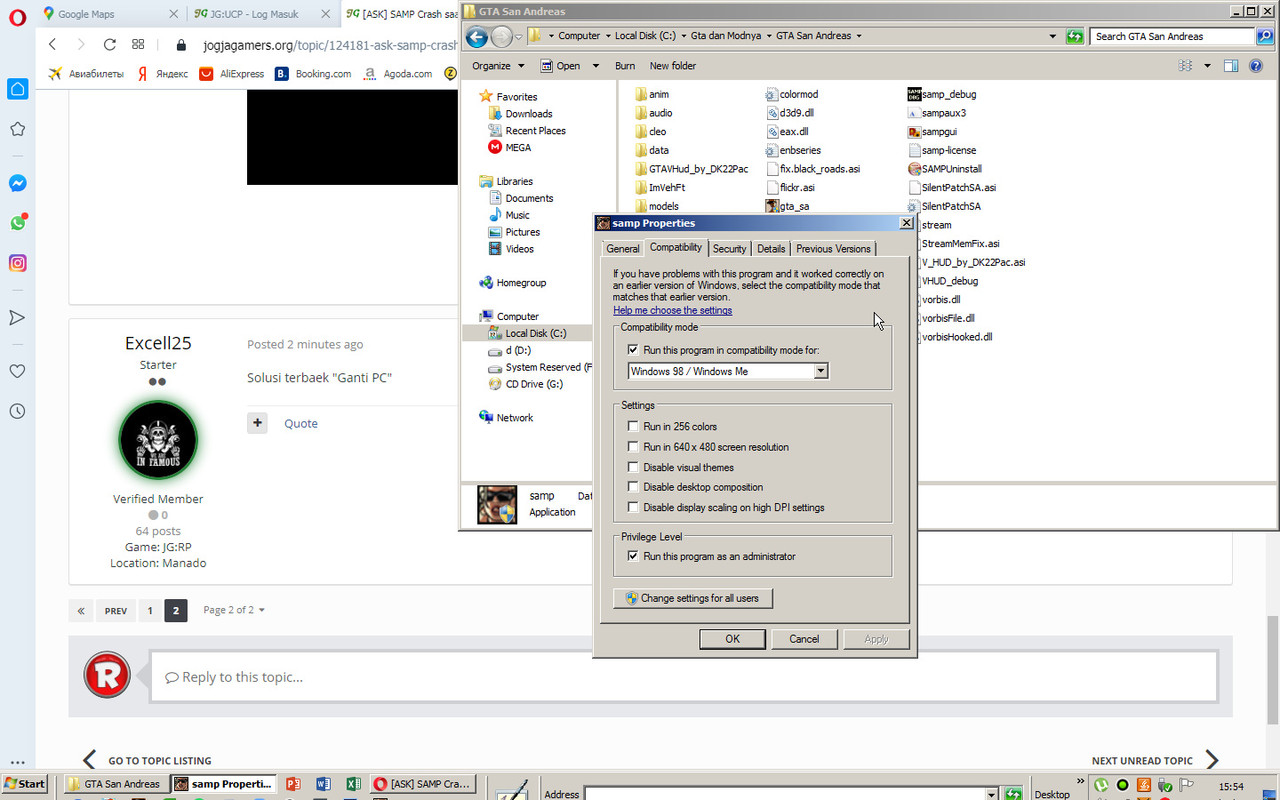
Task: Open Instagram in the Opera sidebar
Action: coord(17,263)
